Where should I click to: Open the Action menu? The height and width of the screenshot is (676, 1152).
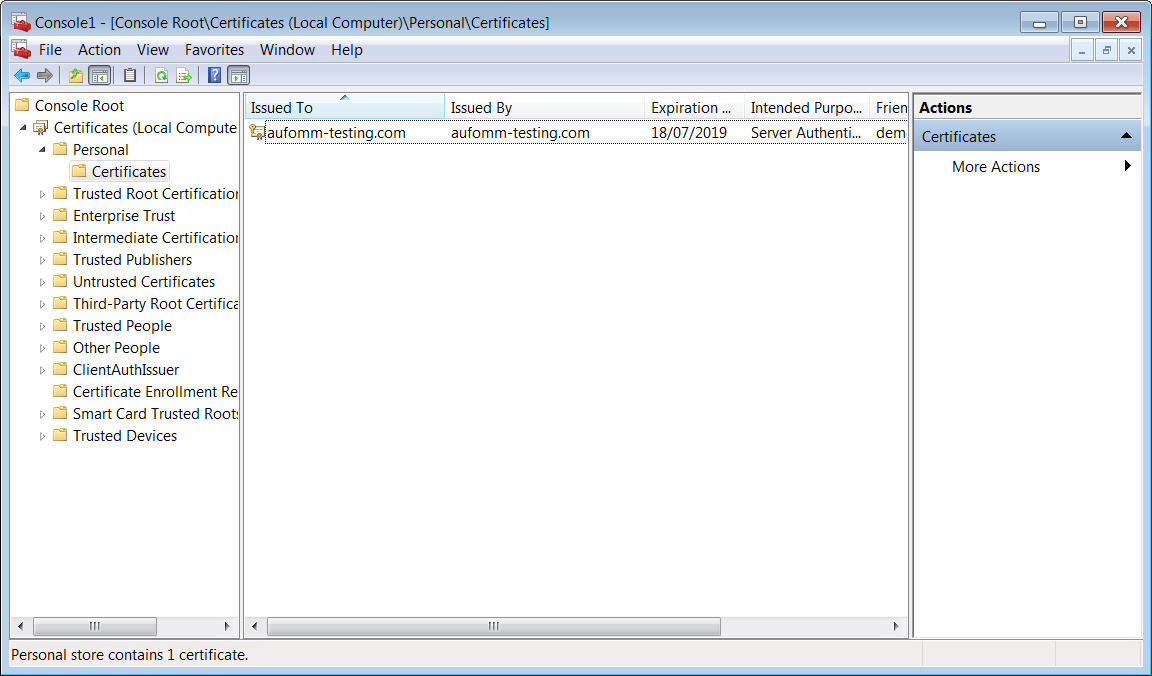(99, 50)
